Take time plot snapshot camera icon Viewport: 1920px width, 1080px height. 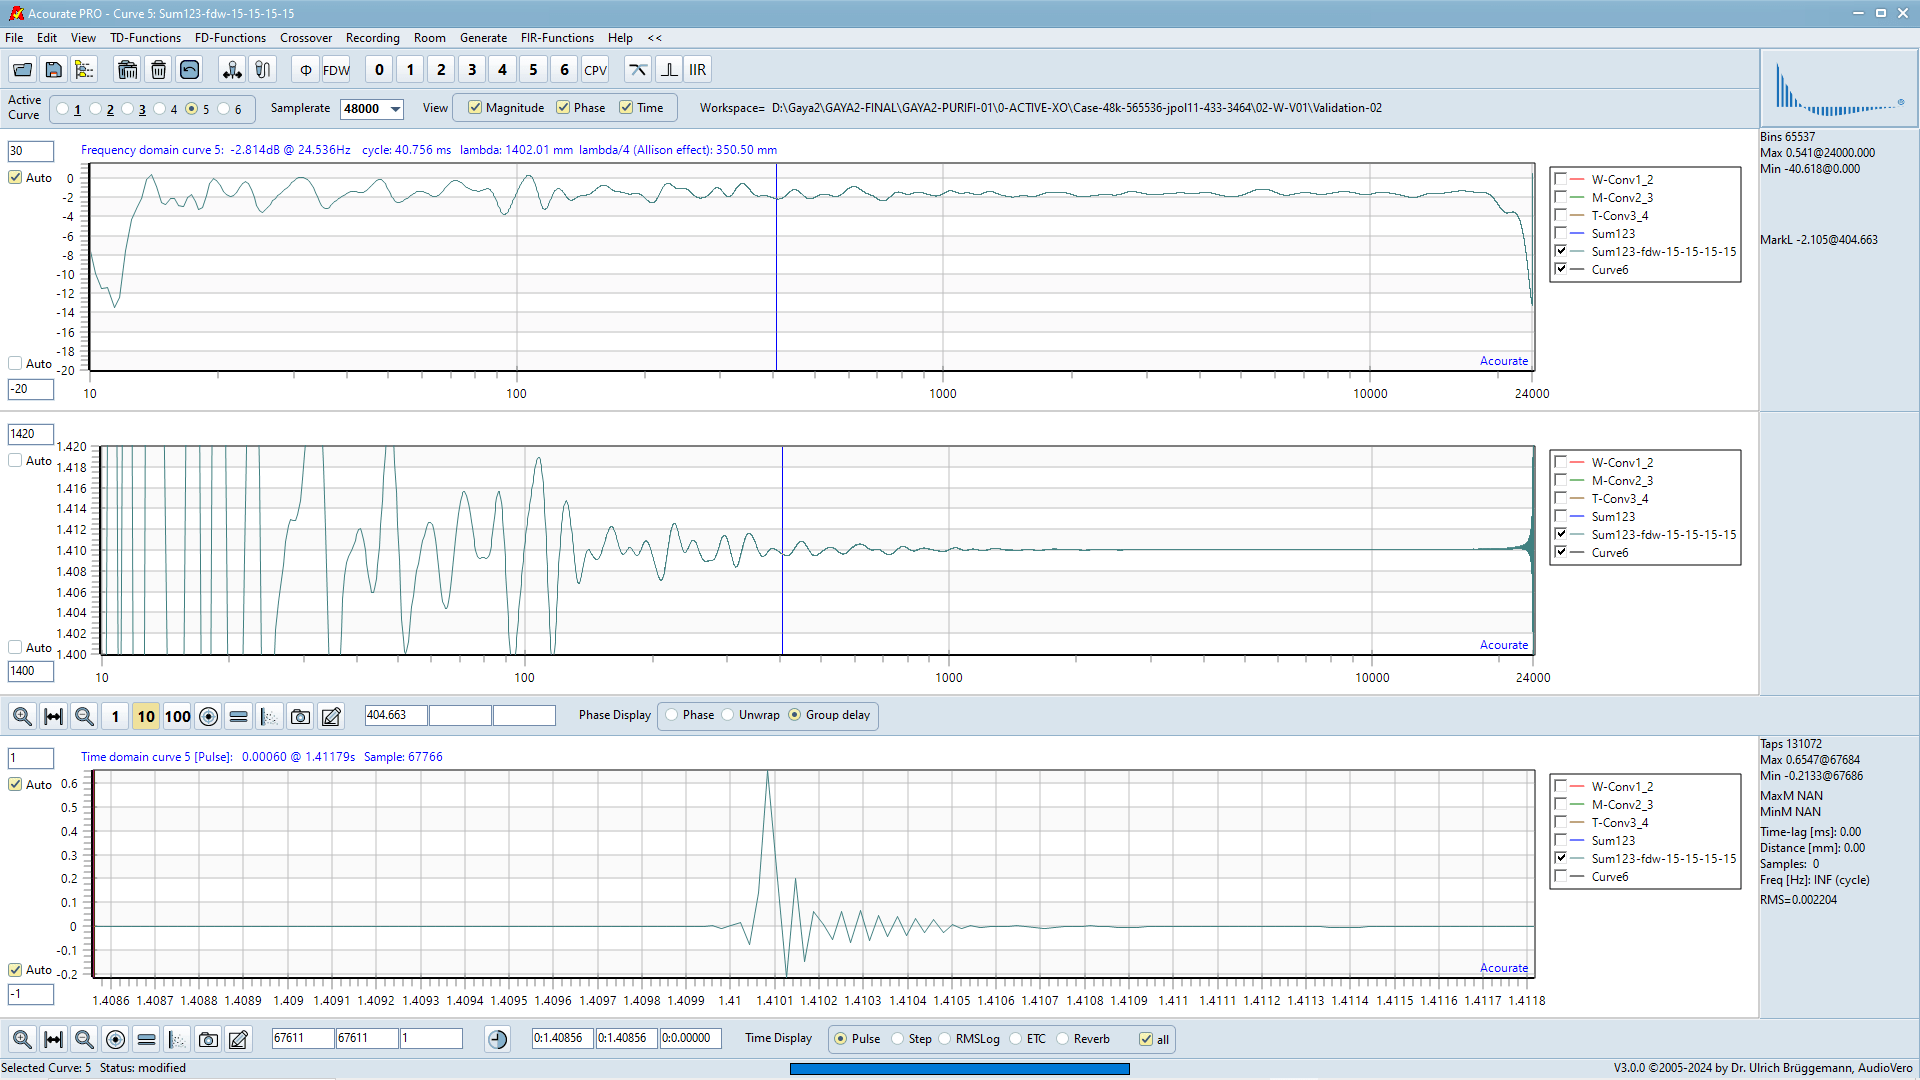tap(208, 1039)
